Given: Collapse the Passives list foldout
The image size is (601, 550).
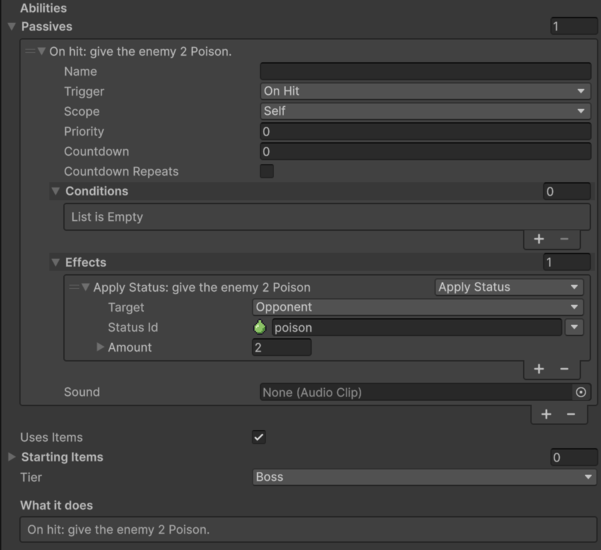Looking at the screenshot, I should click(12, 26).
